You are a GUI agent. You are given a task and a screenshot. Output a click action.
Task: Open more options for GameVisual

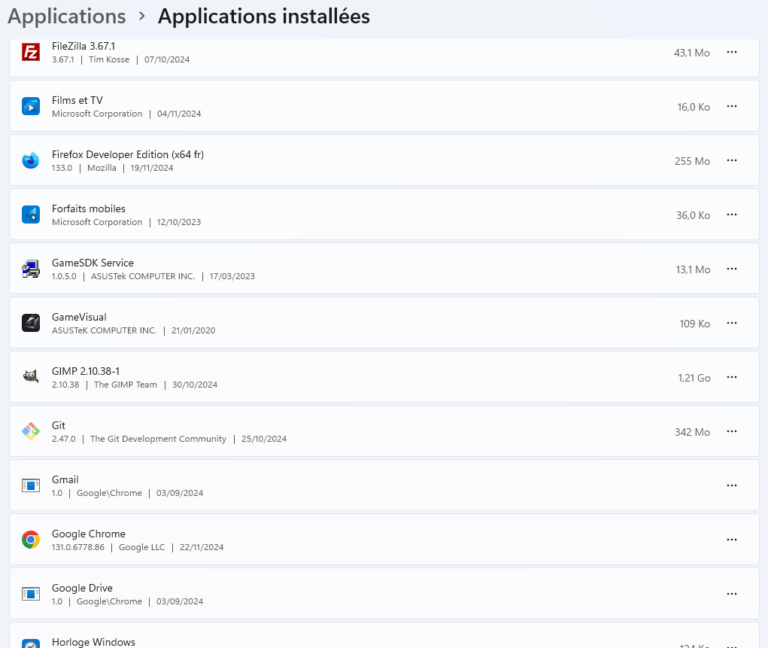point(732,323)
